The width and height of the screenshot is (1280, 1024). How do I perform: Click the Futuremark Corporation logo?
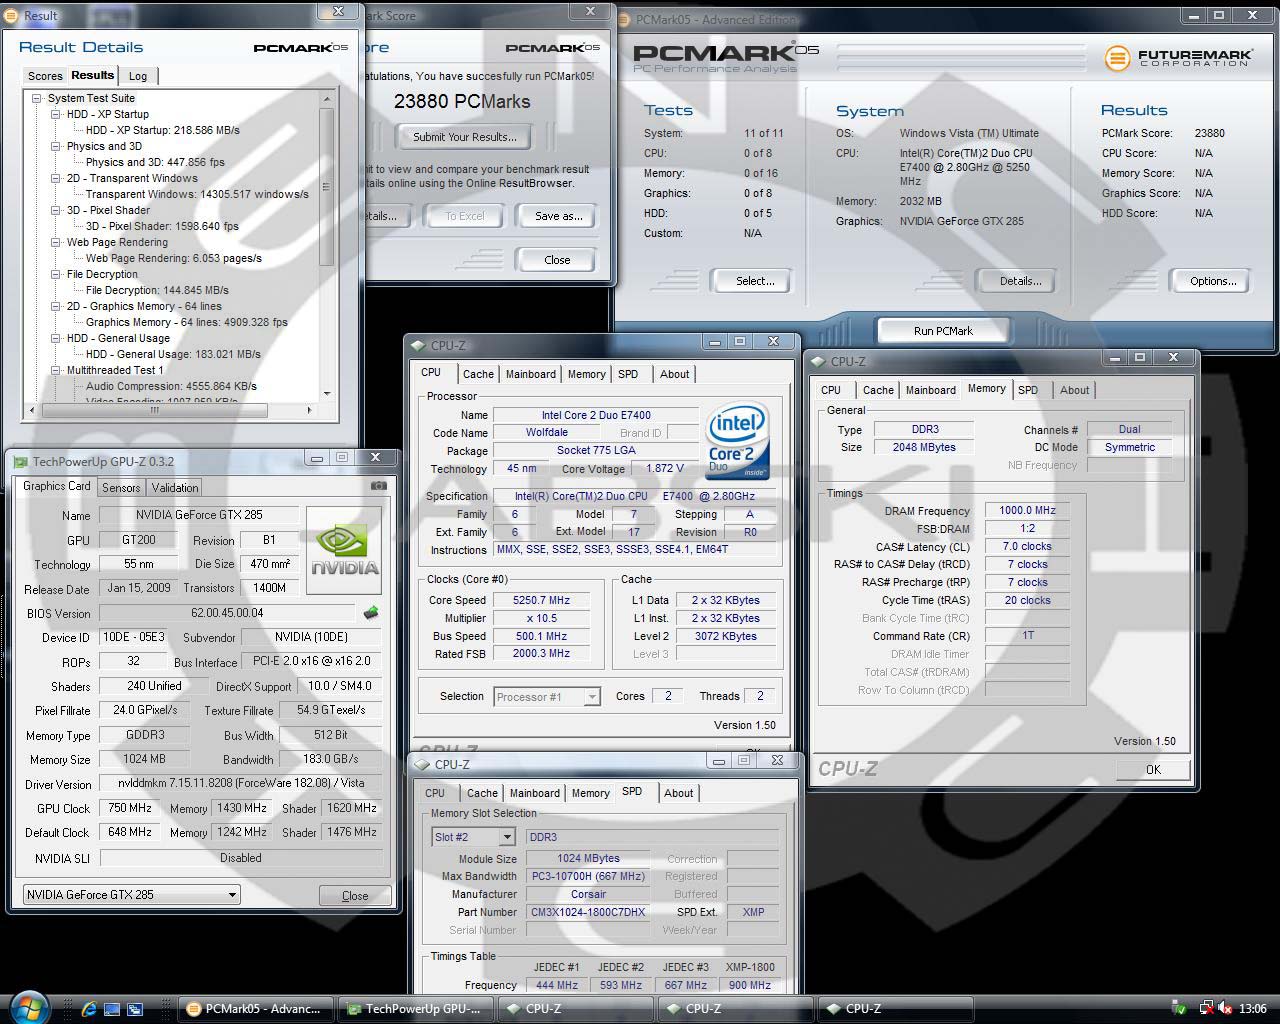click(x=1177, y=58)
